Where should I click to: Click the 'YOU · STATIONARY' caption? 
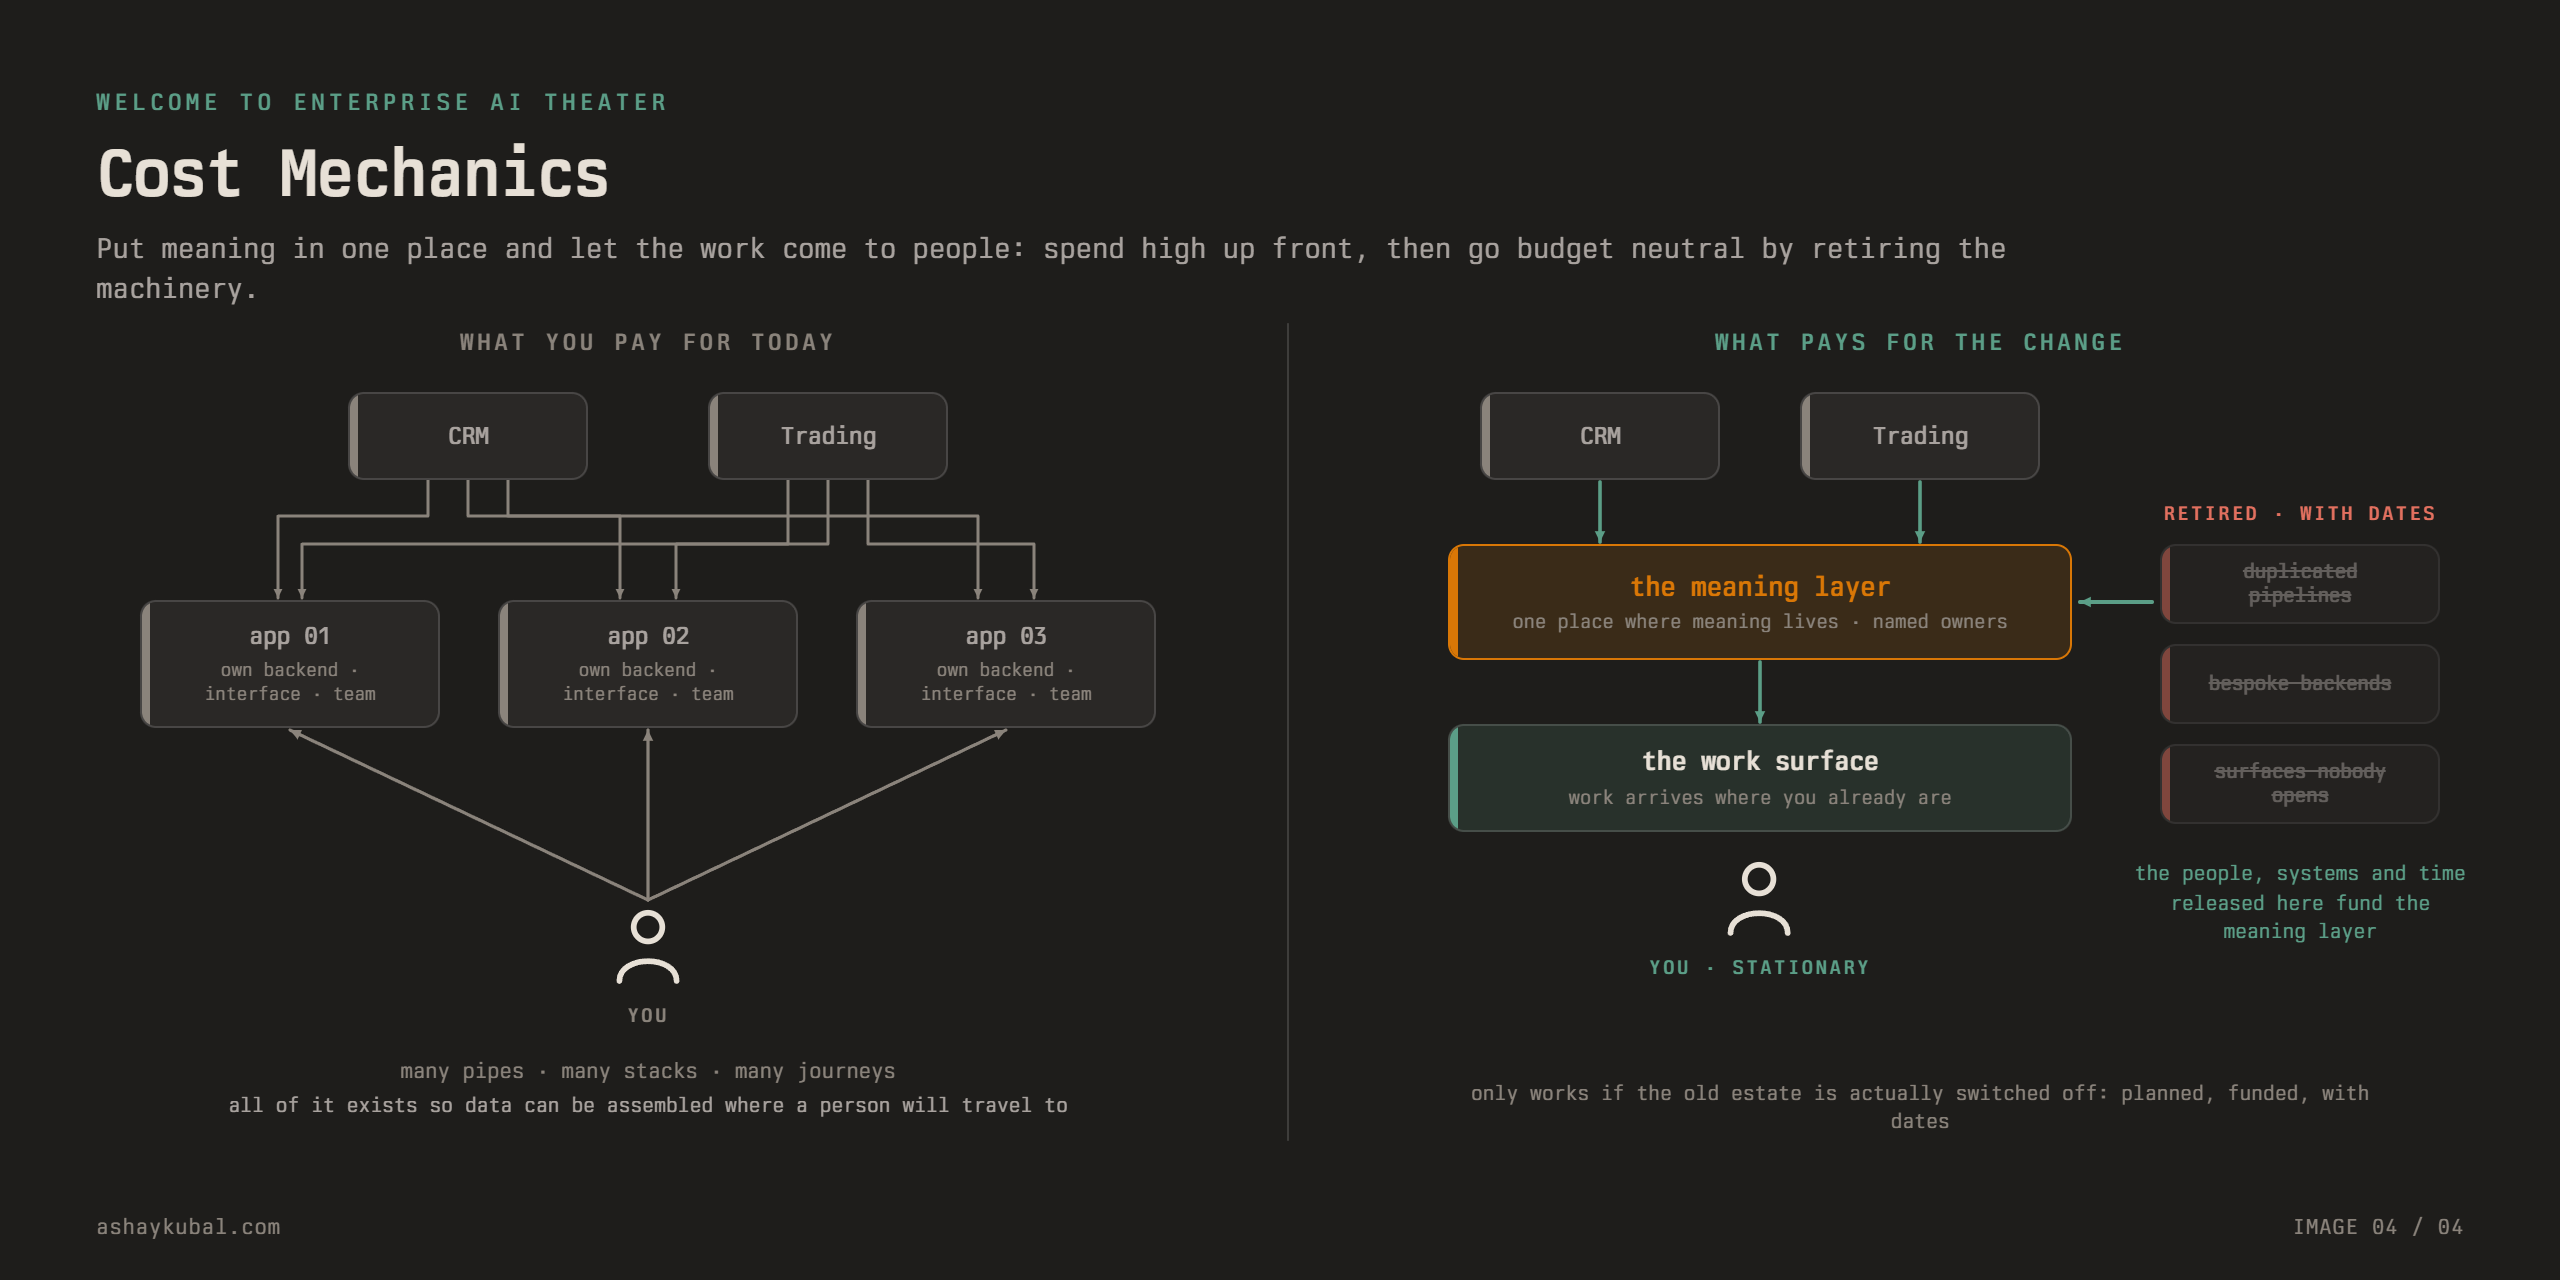pyautogui.click(x=1759, y=967)
